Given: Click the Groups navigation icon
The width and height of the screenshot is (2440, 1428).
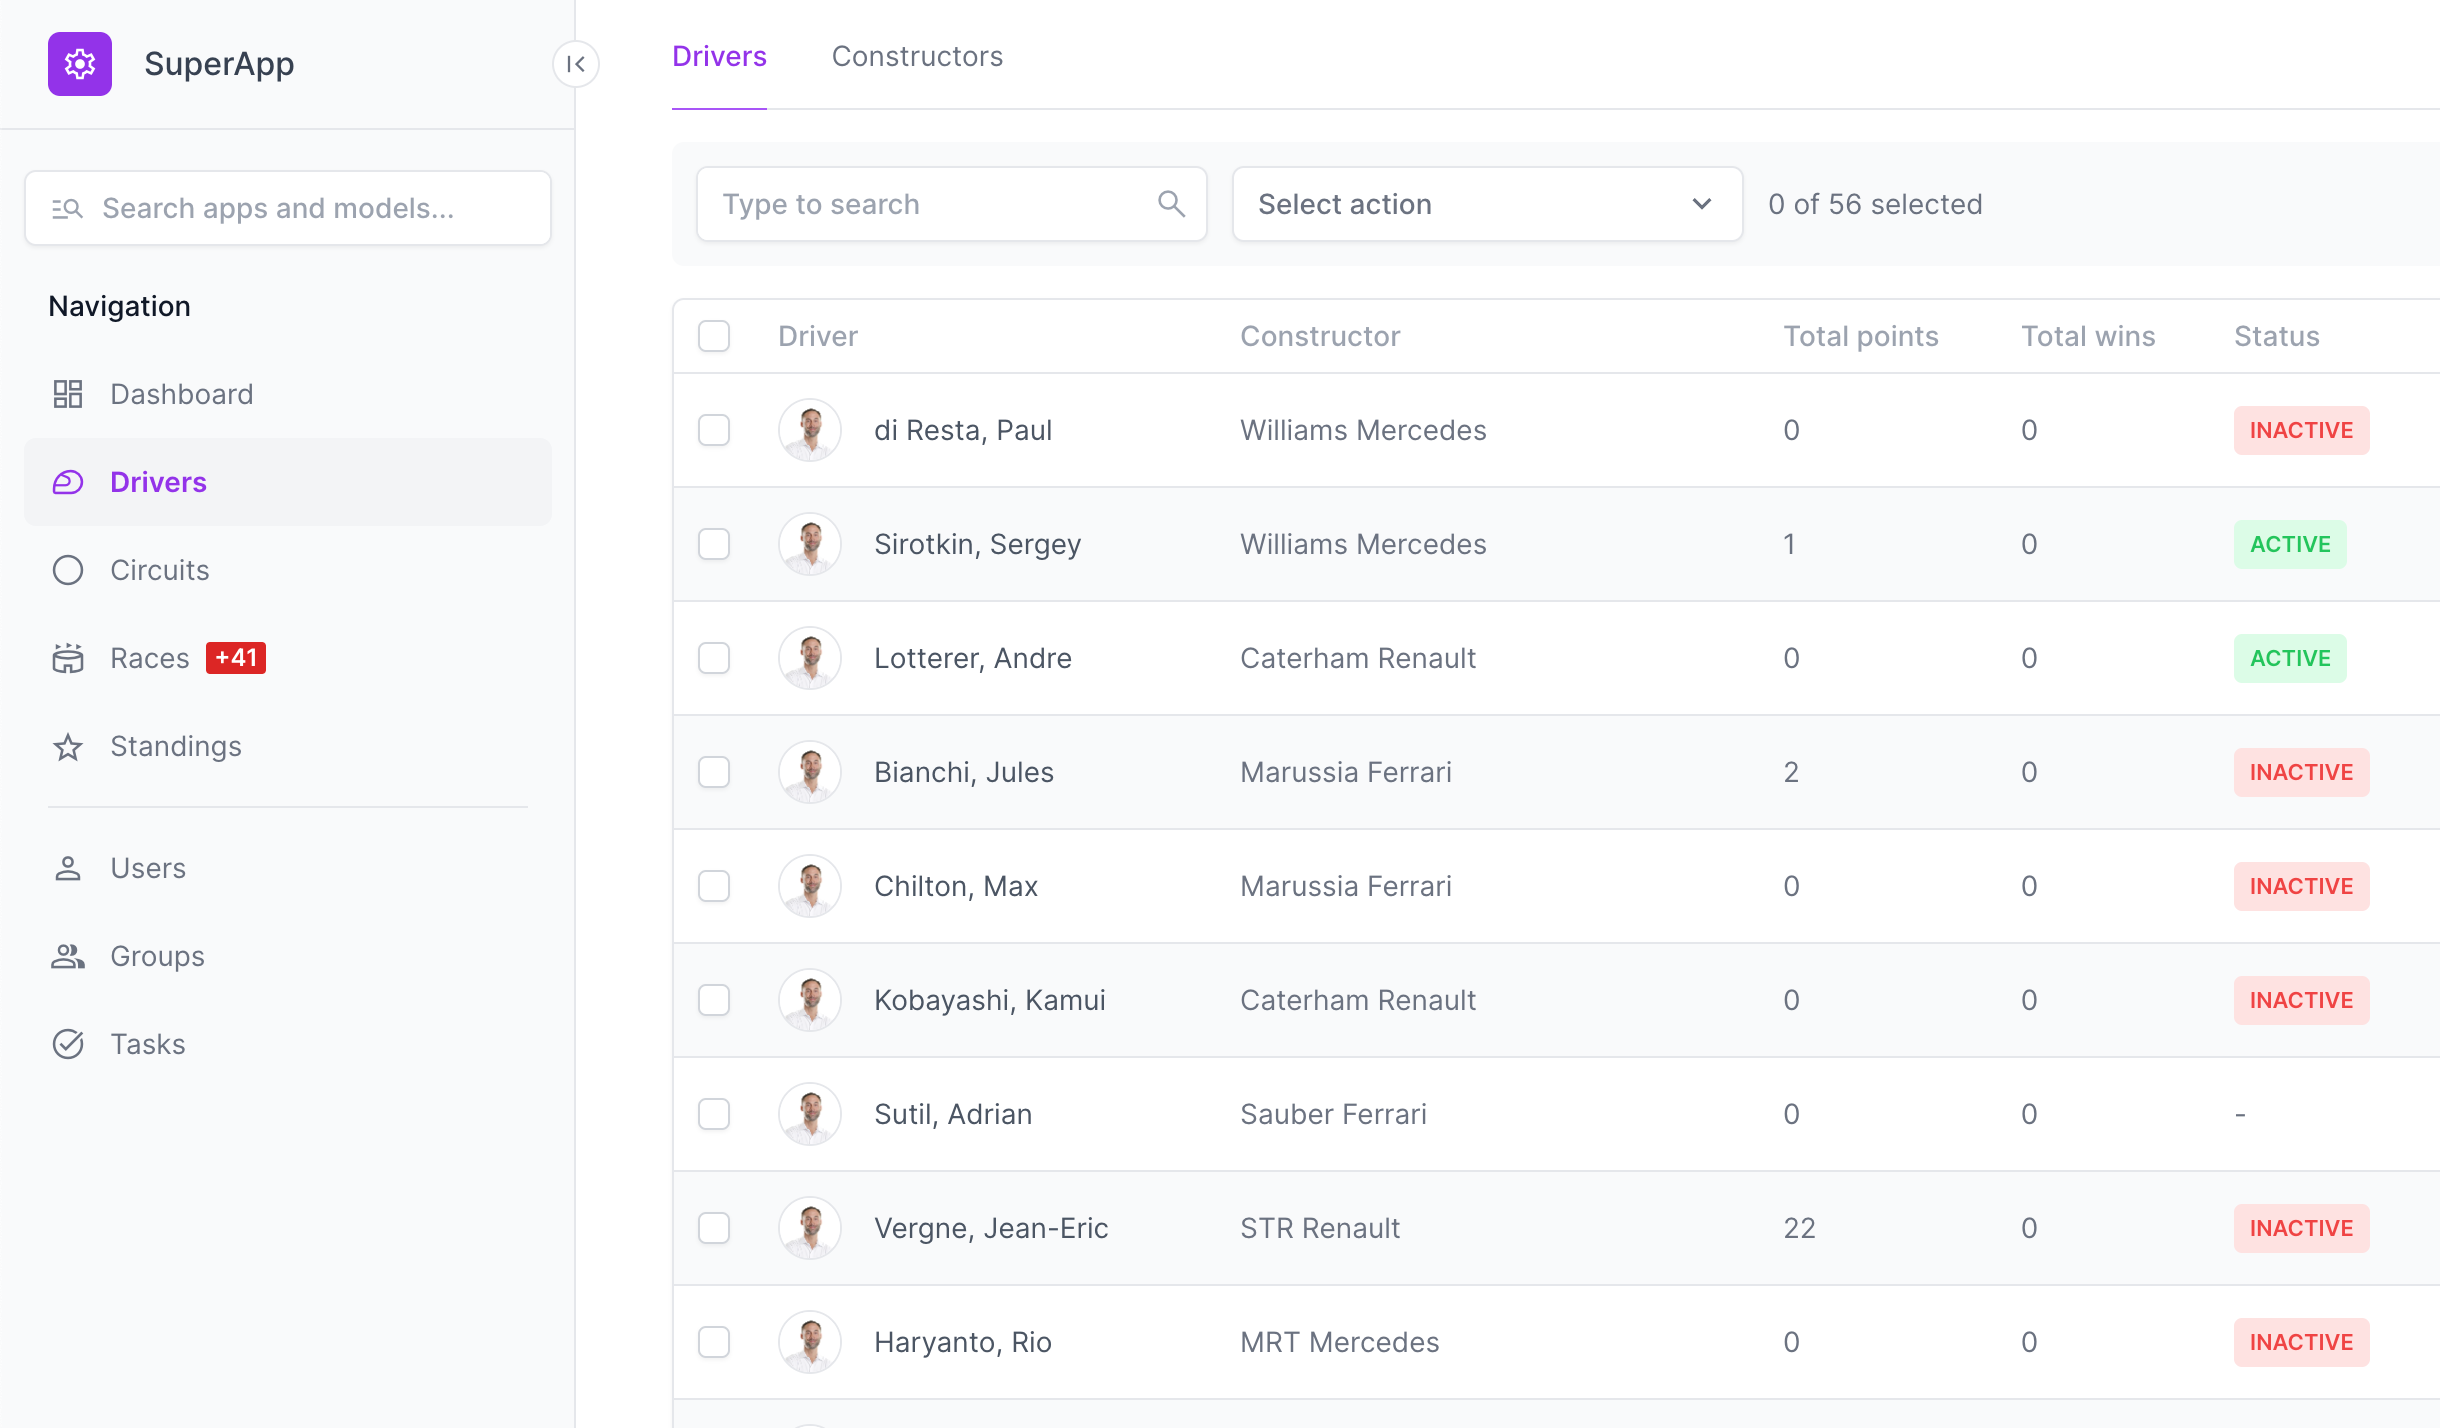Looking at the screenshot, I should pyautogui.click(x=68, y=955).
